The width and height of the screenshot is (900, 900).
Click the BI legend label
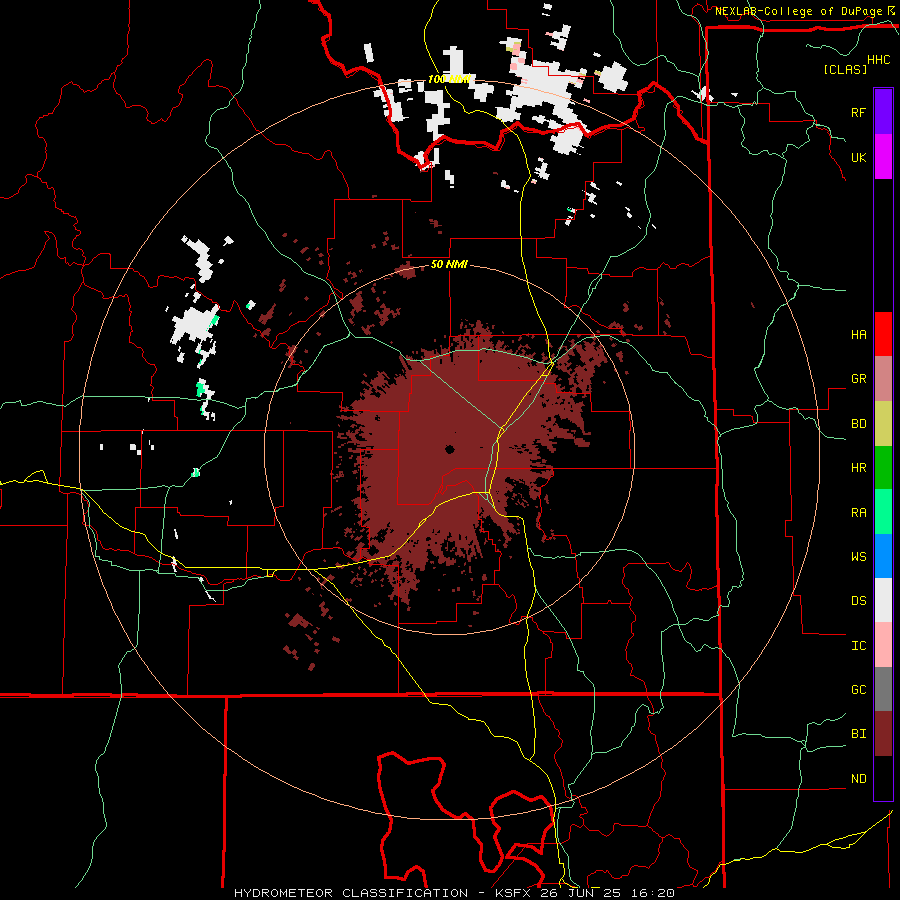point(859,734)
